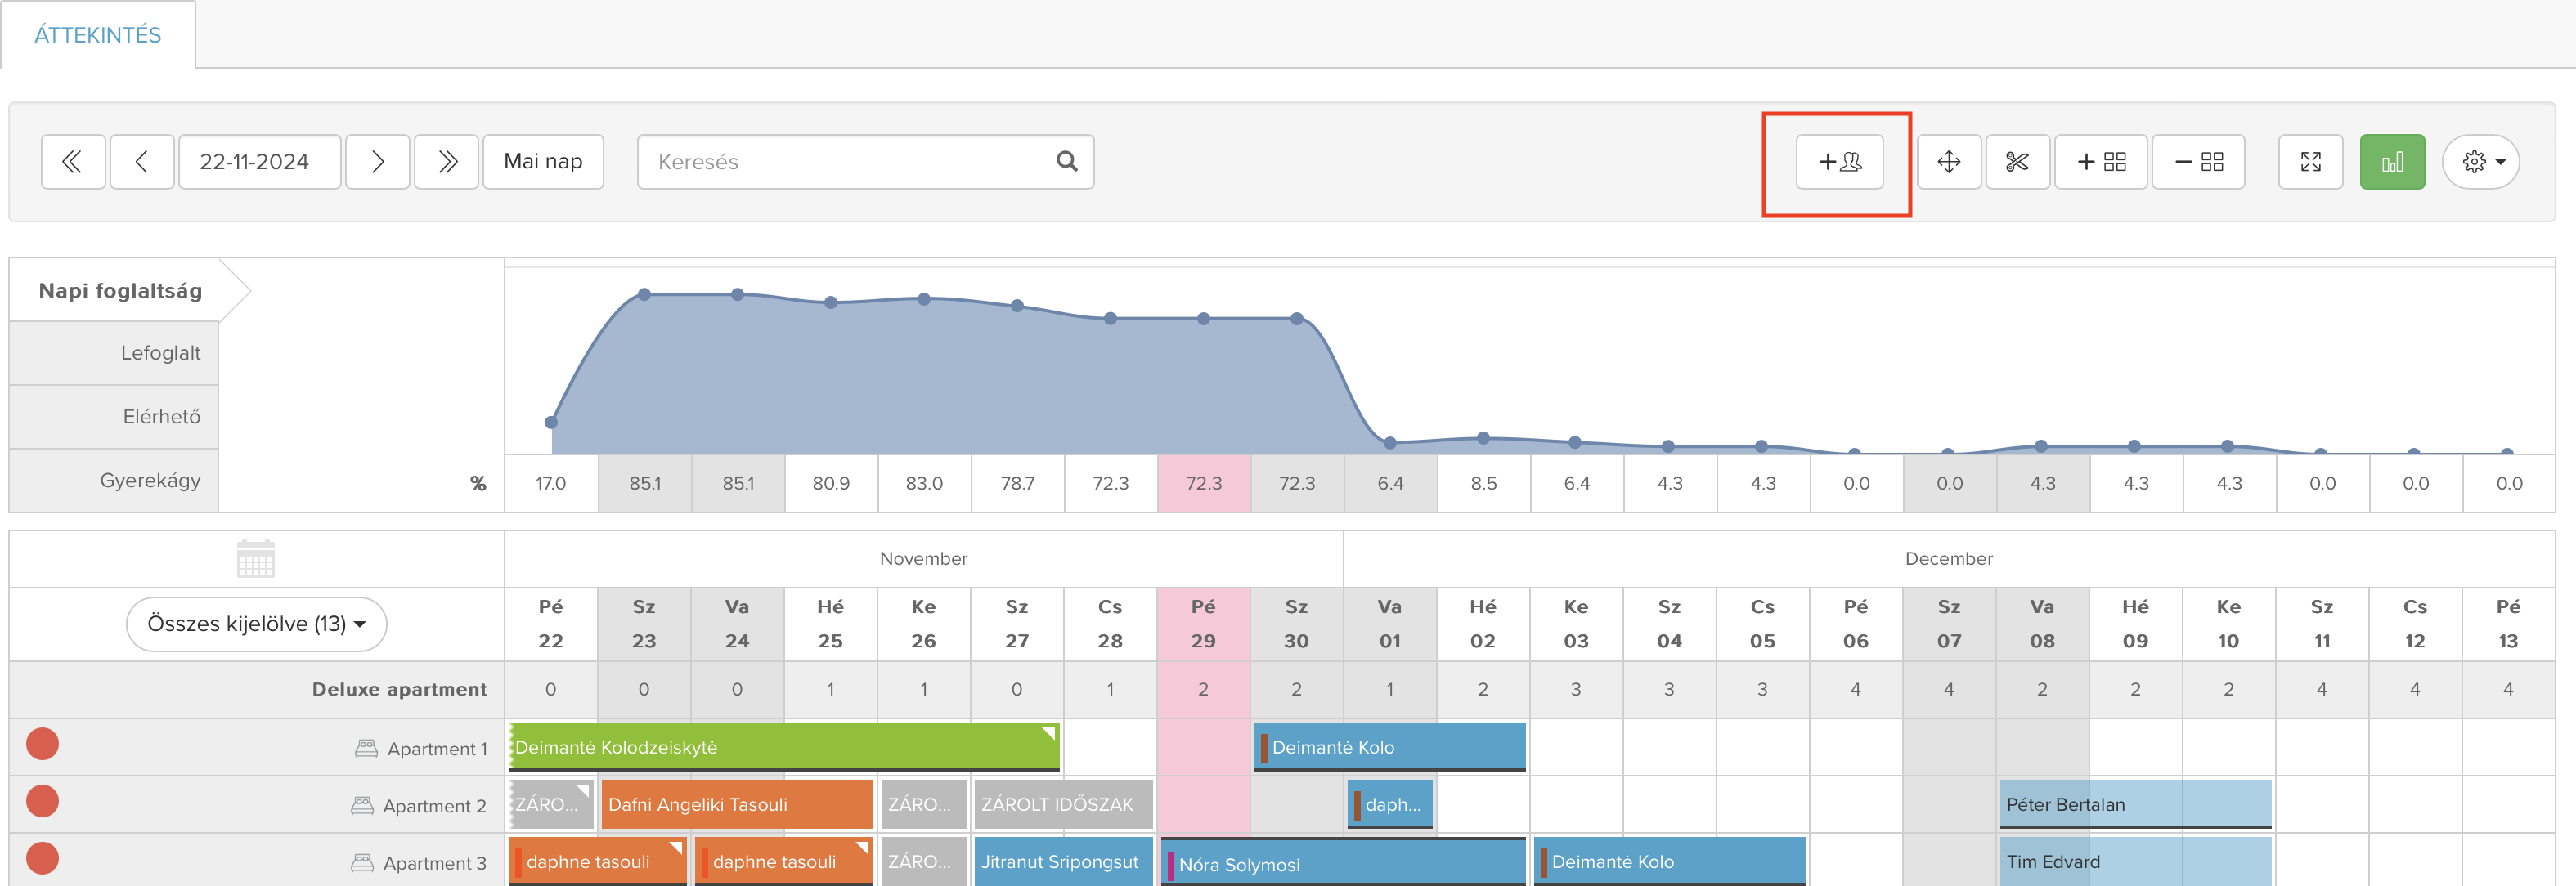Click the 17.0 occupancy percentage cell
The width and height of the screenshot is (2576, 886).
pos(551,483)
